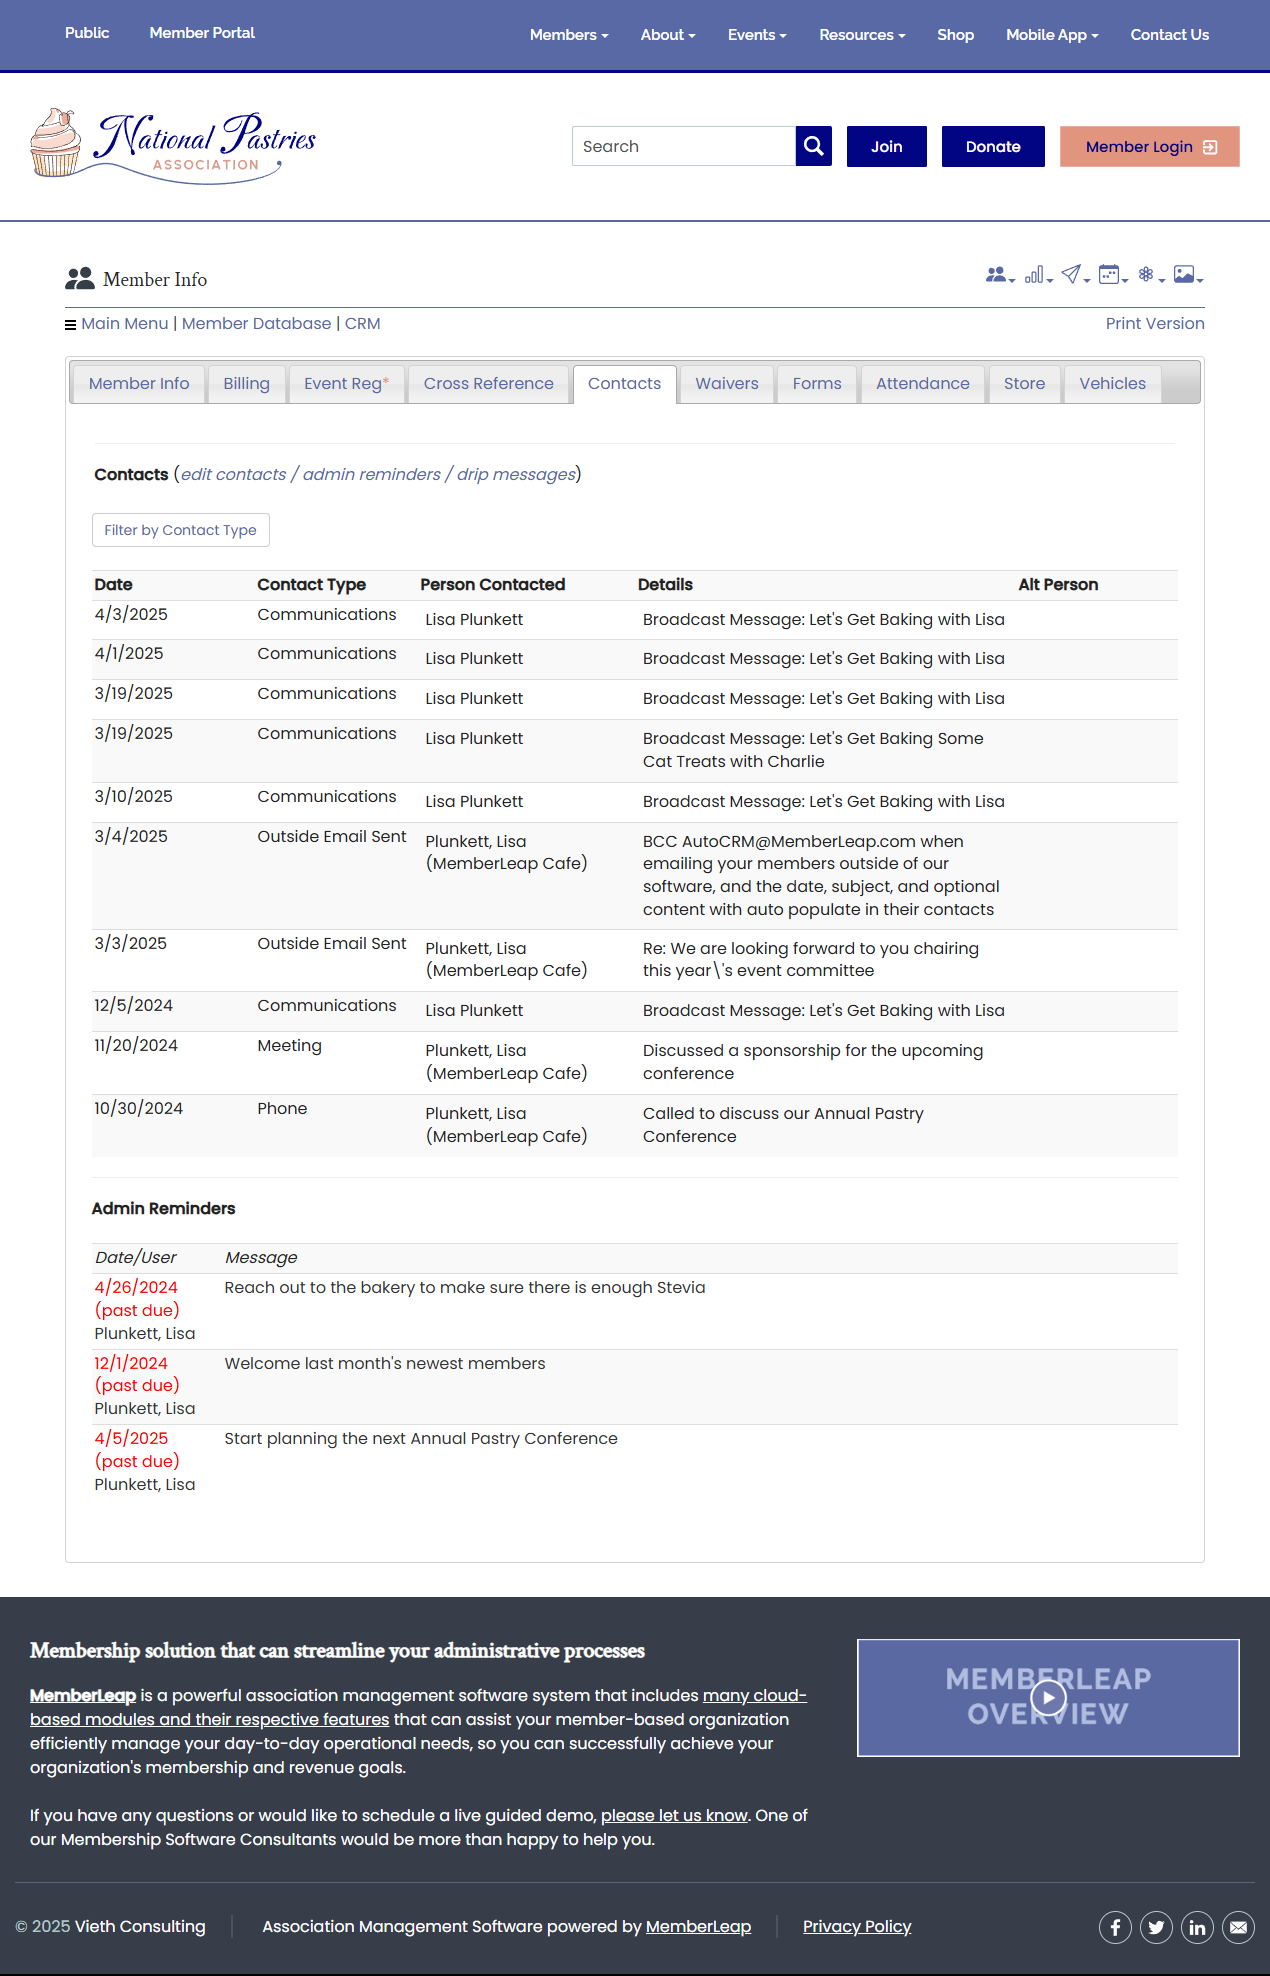Expand the About navigation dropdown
Screen dimensions: 1270x1976
coord(668,35)
